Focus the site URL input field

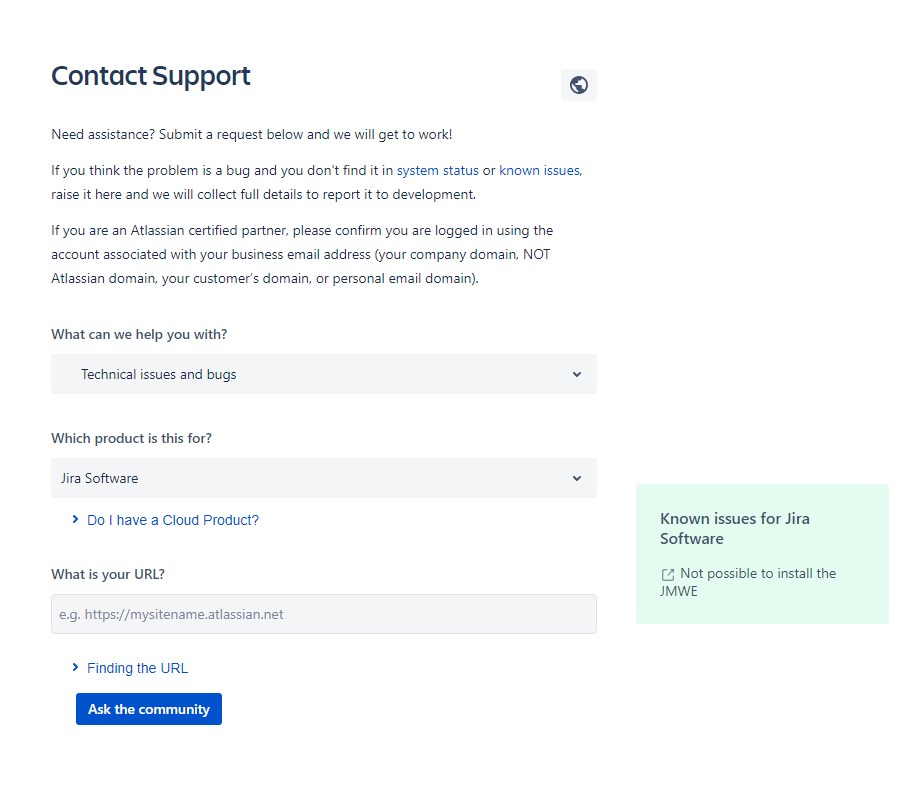click(323, 614)
